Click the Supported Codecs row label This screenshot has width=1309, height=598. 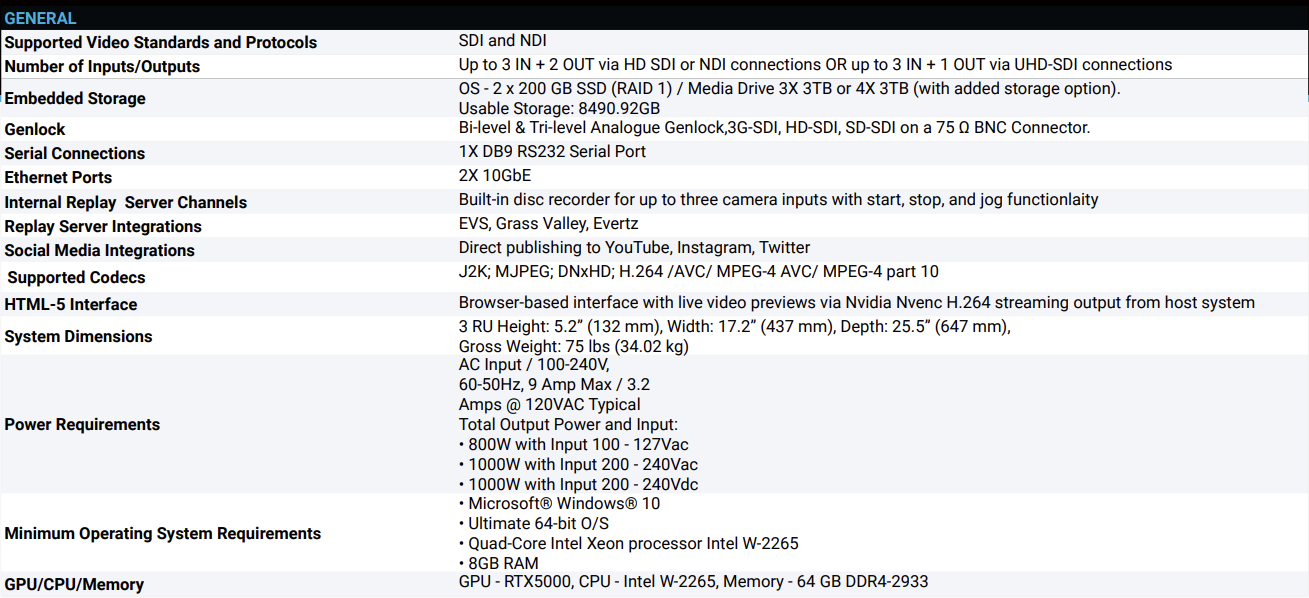pos(77,277)
